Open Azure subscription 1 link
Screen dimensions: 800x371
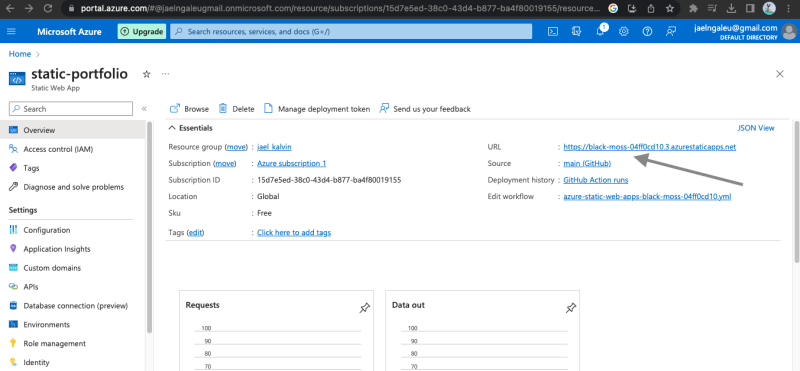[x=291, y=163]
